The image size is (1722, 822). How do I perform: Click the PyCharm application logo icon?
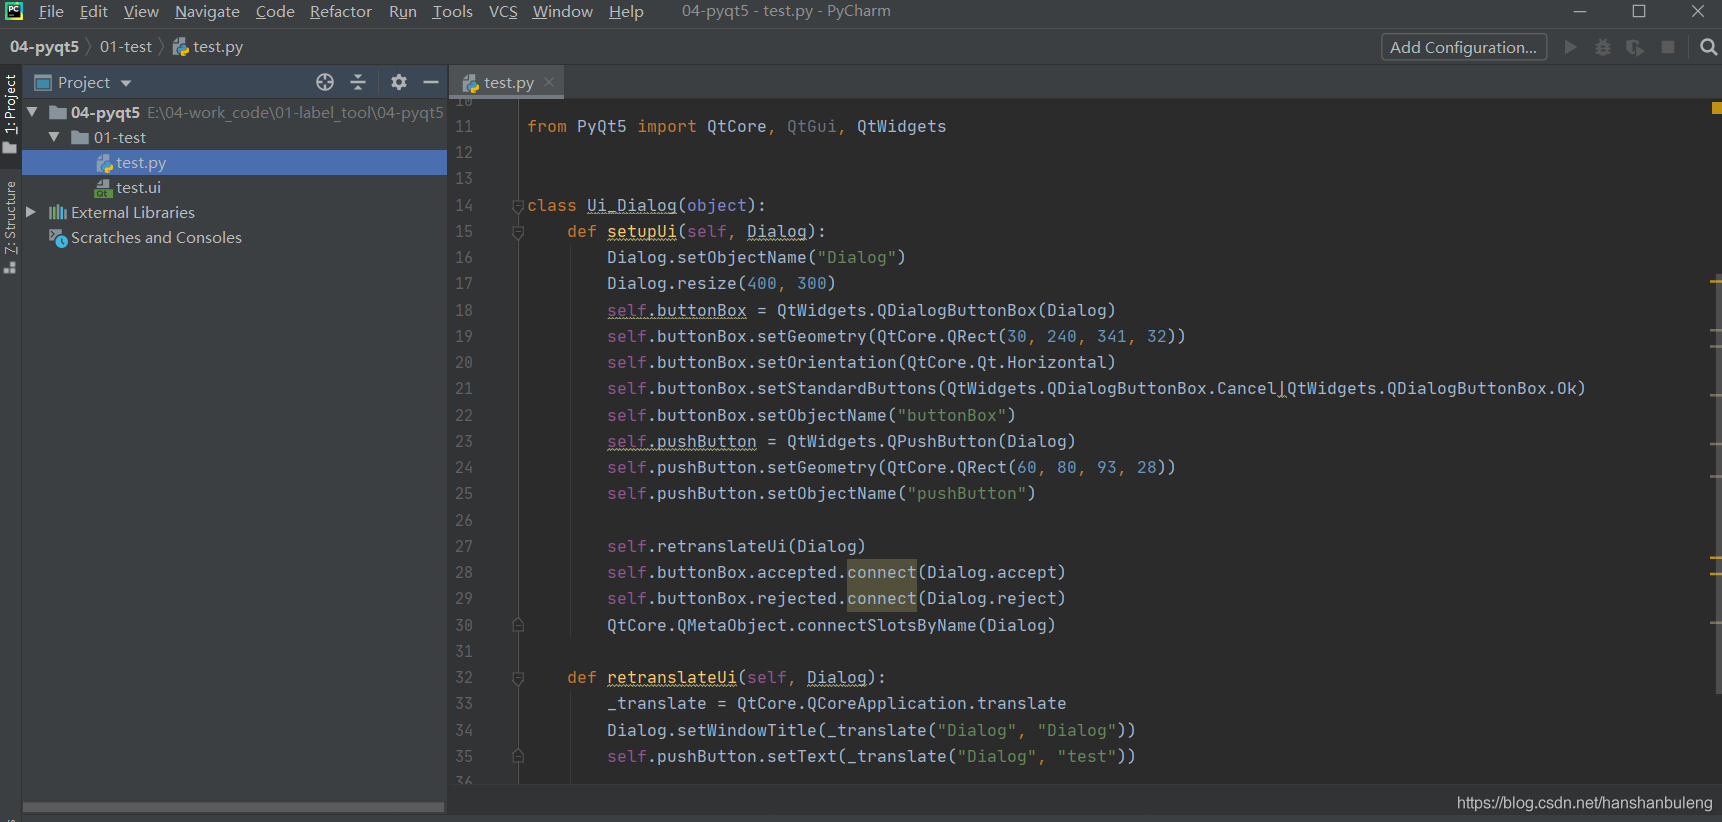point(14,11)
